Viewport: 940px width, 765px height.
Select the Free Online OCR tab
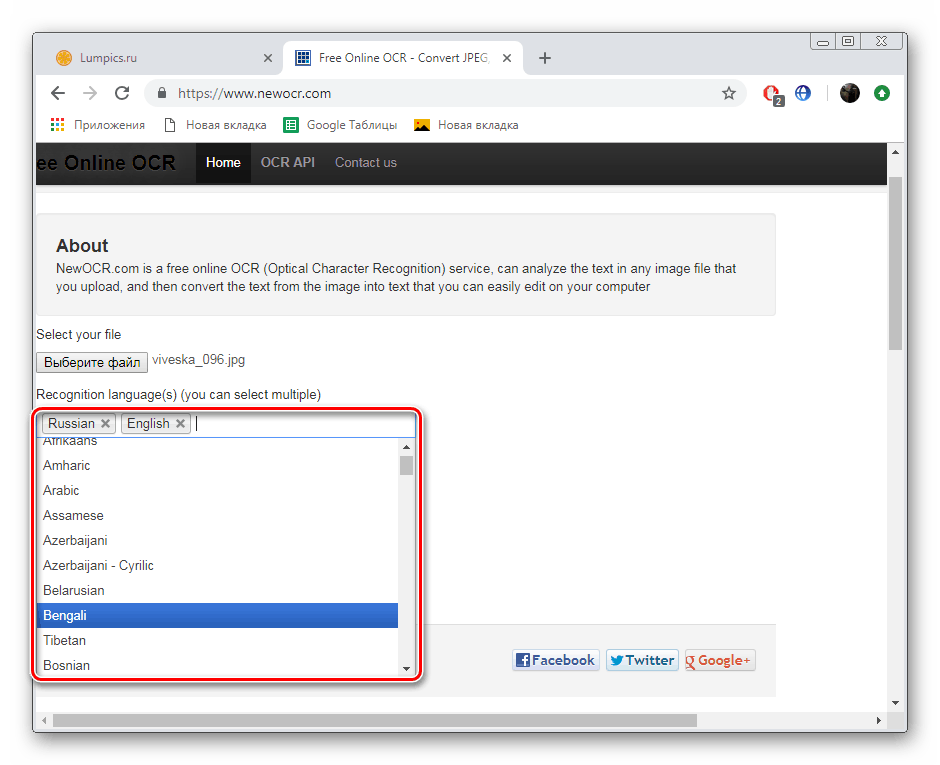403,58
